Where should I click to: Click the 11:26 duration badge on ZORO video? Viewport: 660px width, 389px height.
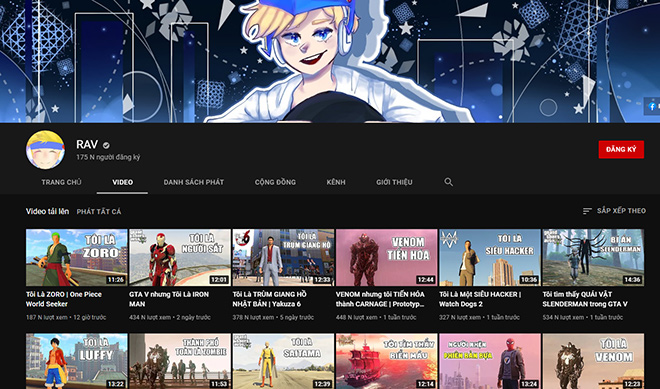115,280
